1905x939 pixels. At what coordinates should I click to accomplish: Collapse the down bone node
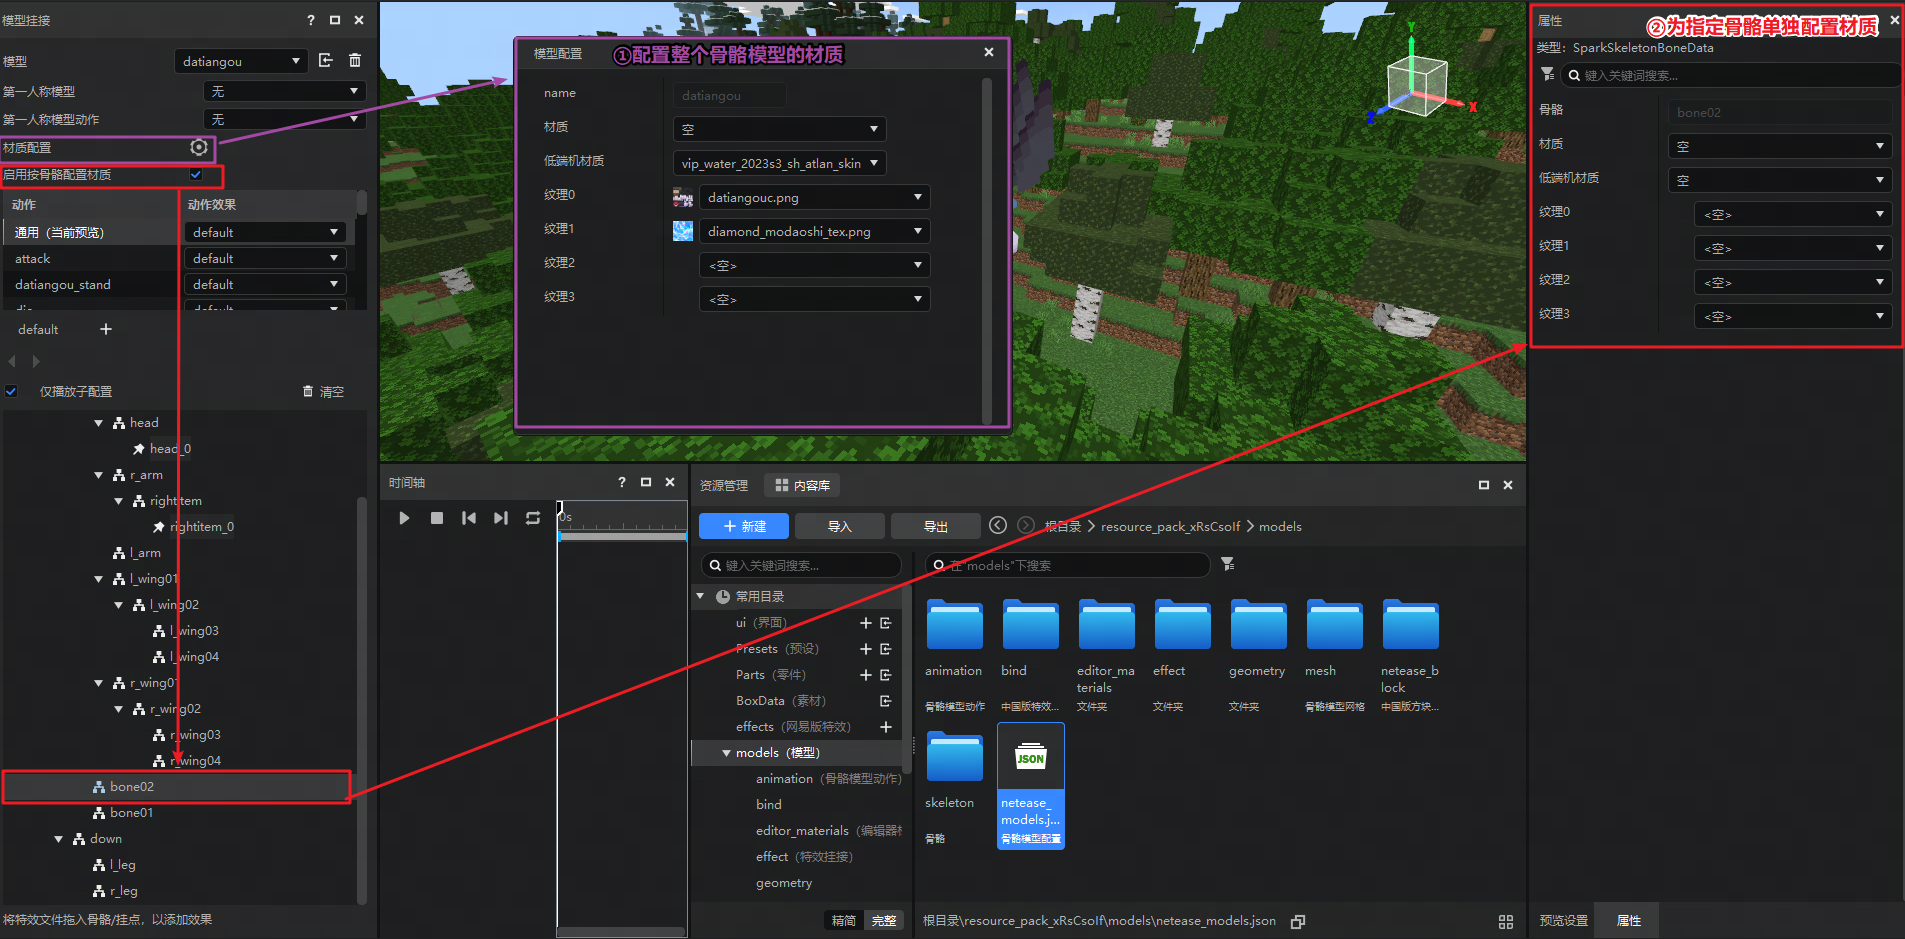point(59,840)
